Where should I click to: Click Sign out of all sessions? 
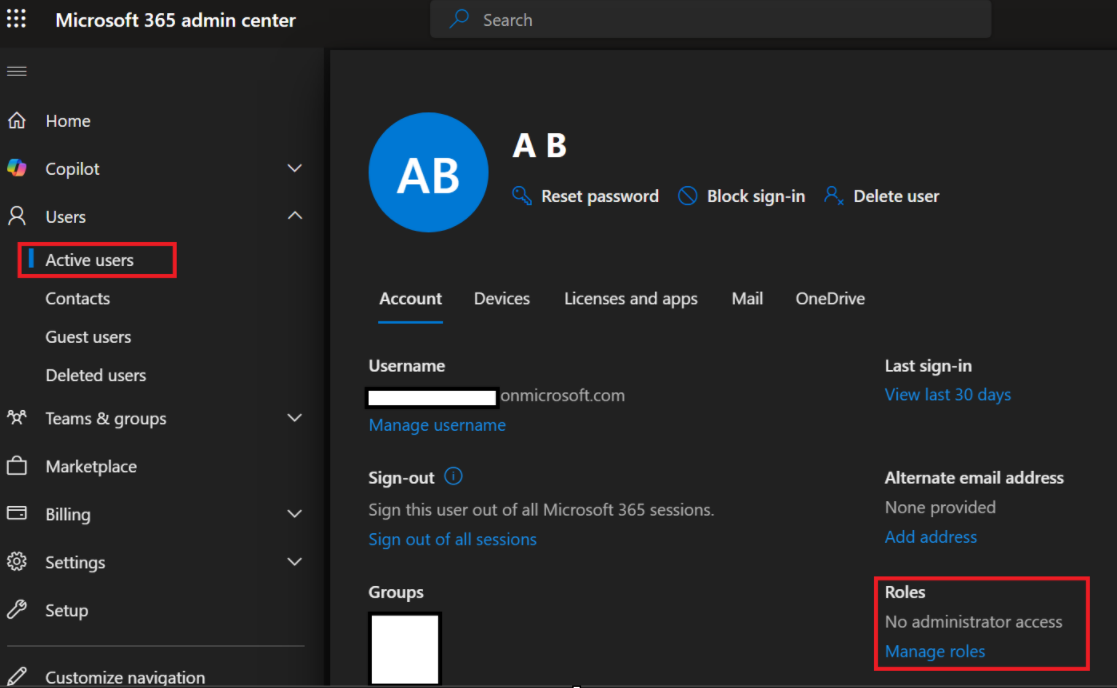[452, 539]
